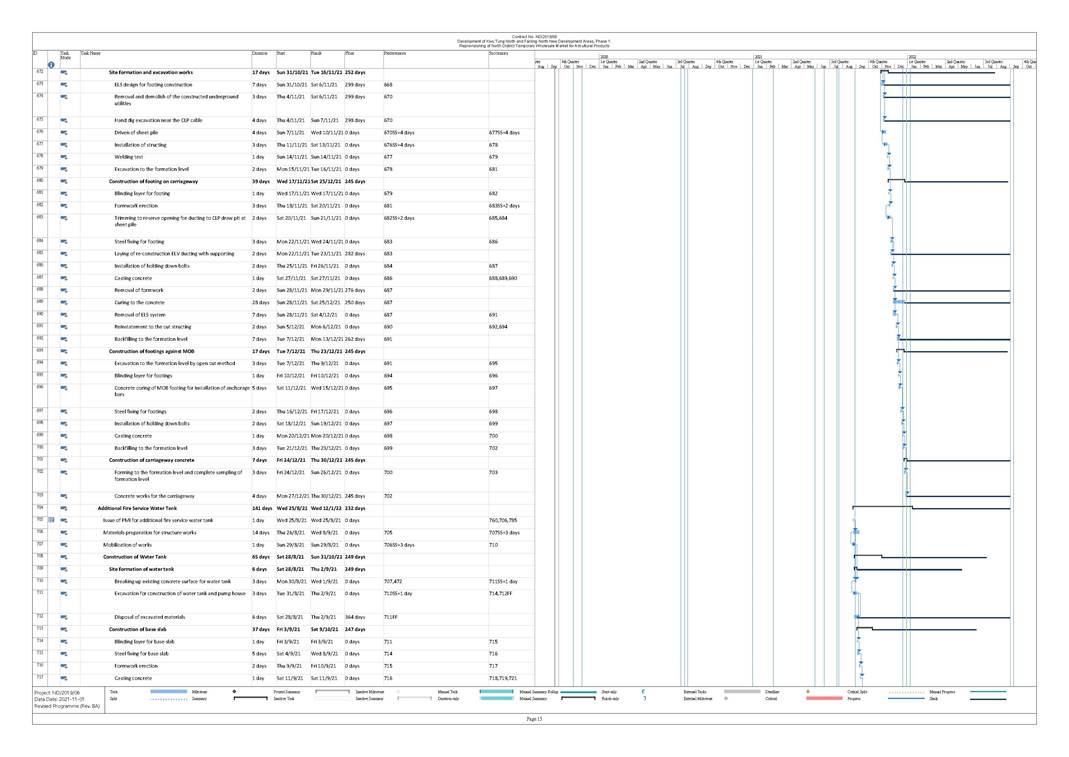Click task mode icon for Mobilization of works

point(63,544)
